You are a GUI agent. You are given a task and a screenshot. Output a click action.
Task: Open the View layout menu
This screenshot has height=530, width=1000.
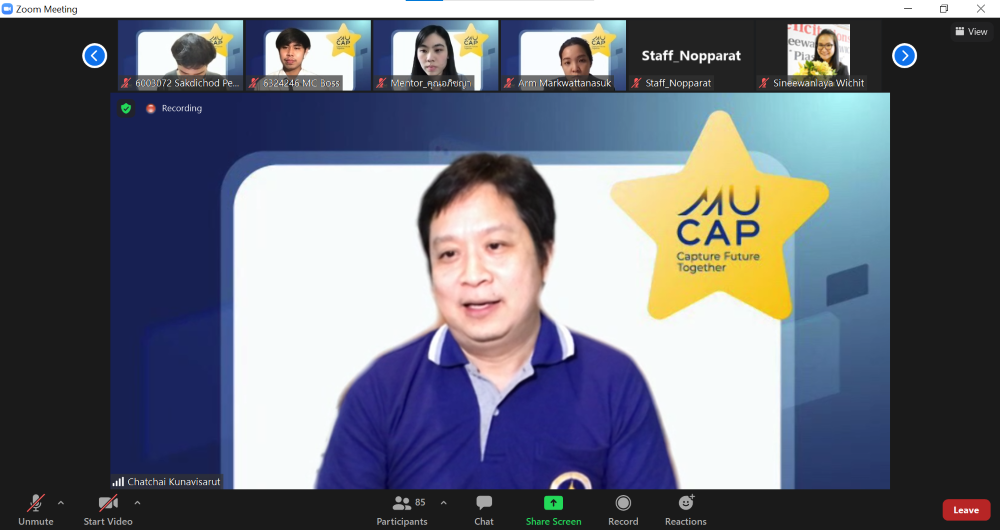[971, 32]
